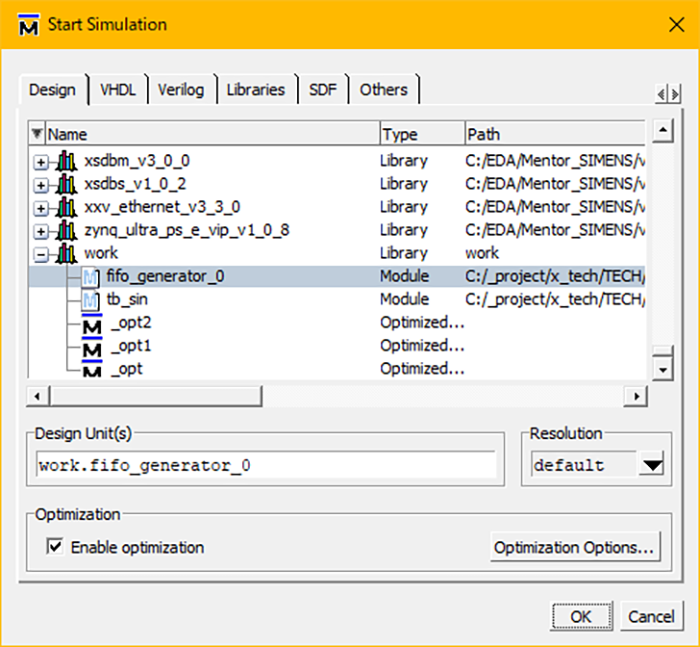Viewport: 700px width, 647px height.
Task: Click the work path cell text
Action: pos(482,253)
